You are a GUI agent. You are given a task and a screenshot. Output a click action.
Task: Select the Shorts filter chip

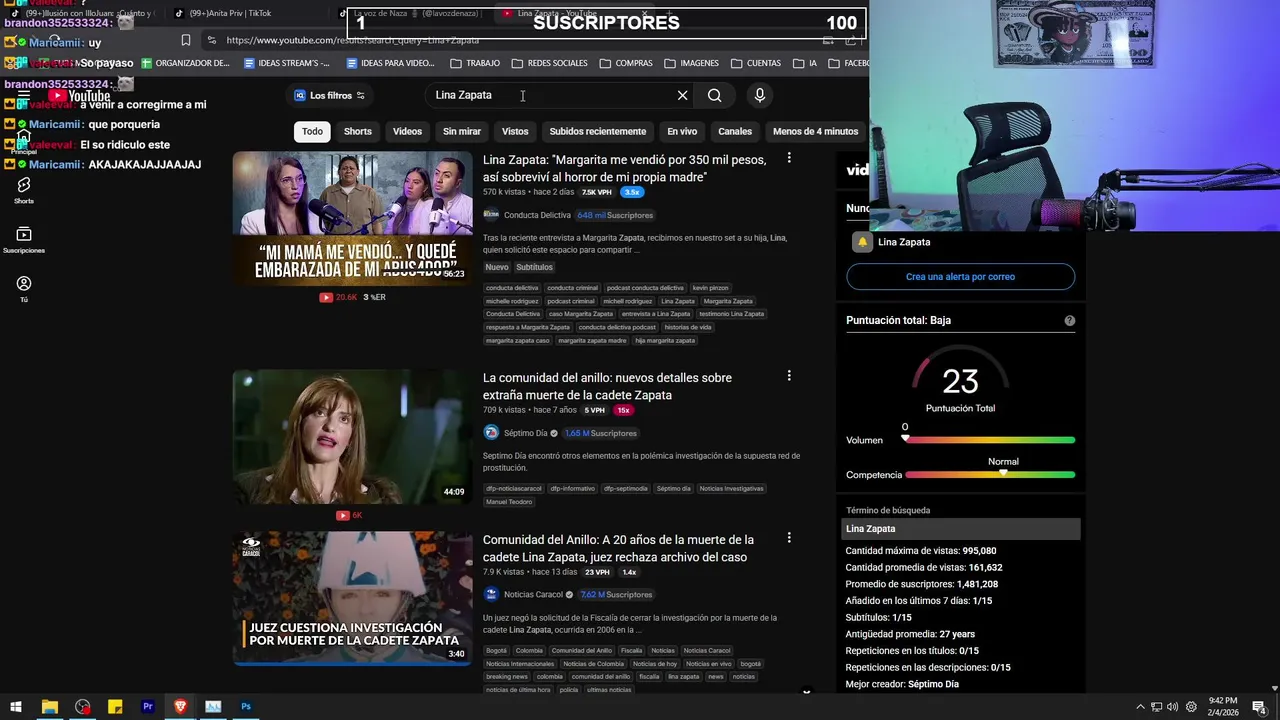point(358,131)
